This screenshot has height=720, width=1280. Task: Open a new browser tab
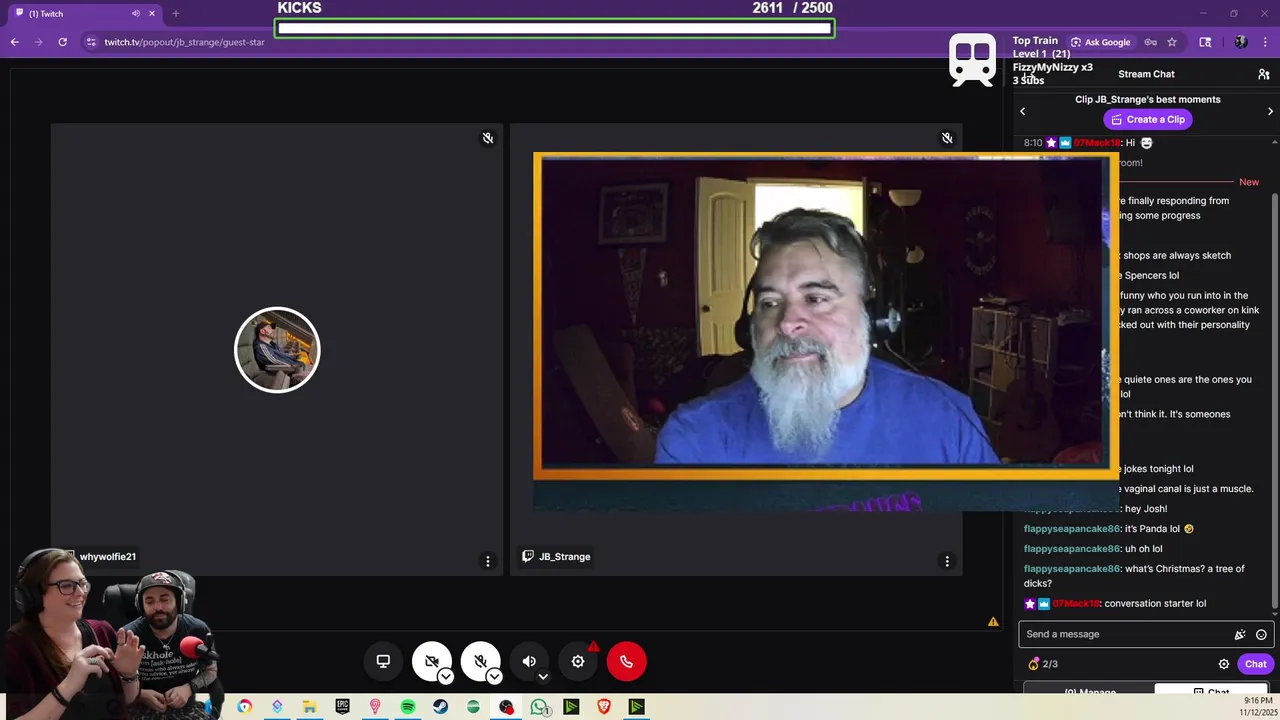tap(176, 13)
